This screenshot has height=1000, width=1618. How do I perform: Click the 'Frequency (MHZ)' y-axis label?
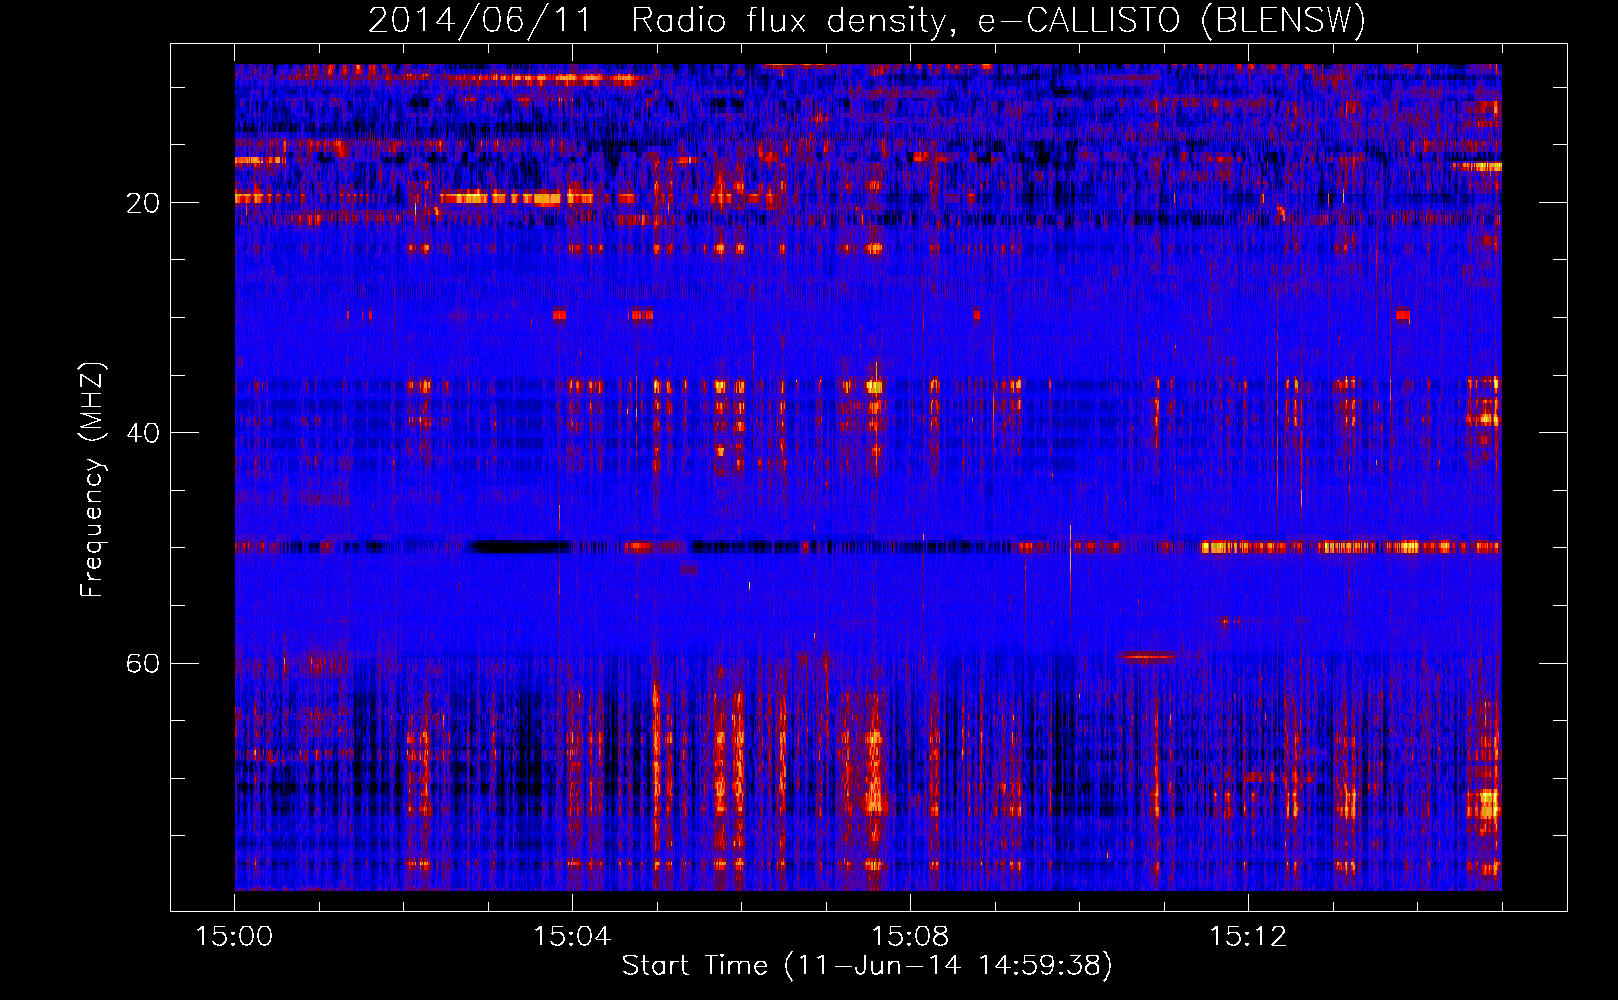92,480
